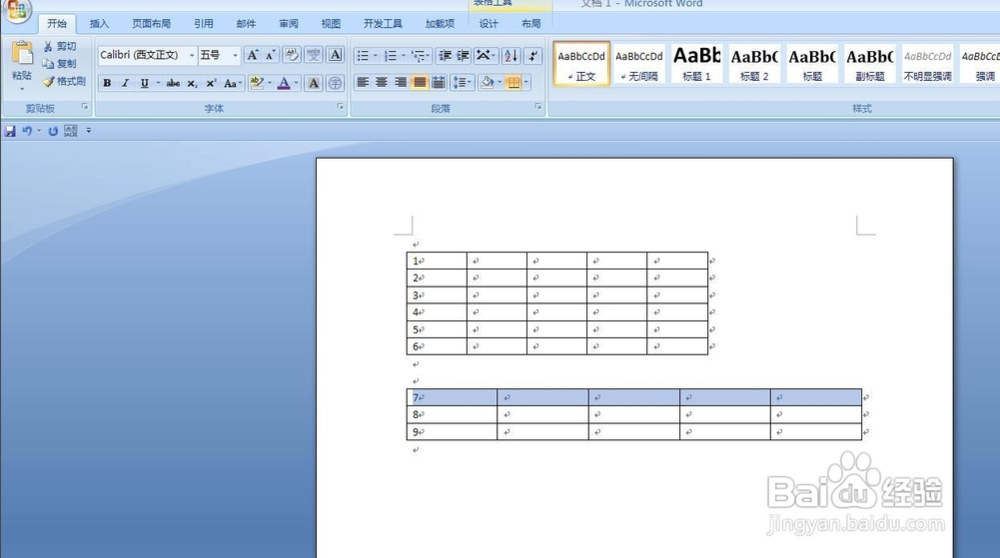Undo last action in Quick Access Toolbar

point(27,131)
